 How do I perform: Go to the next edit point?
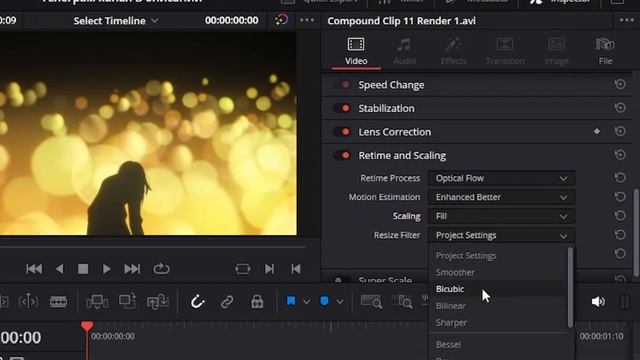269,269
